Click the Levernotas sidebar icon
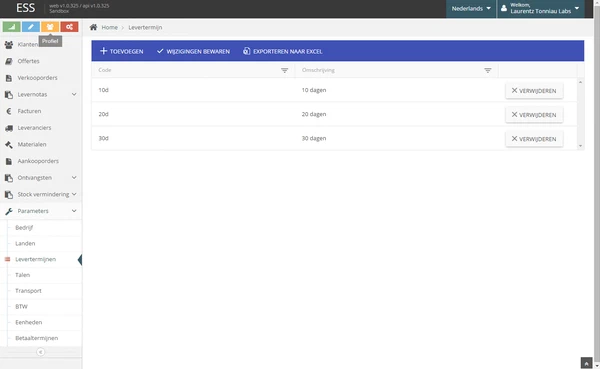 pyautogui.click(x=9, y=95)
